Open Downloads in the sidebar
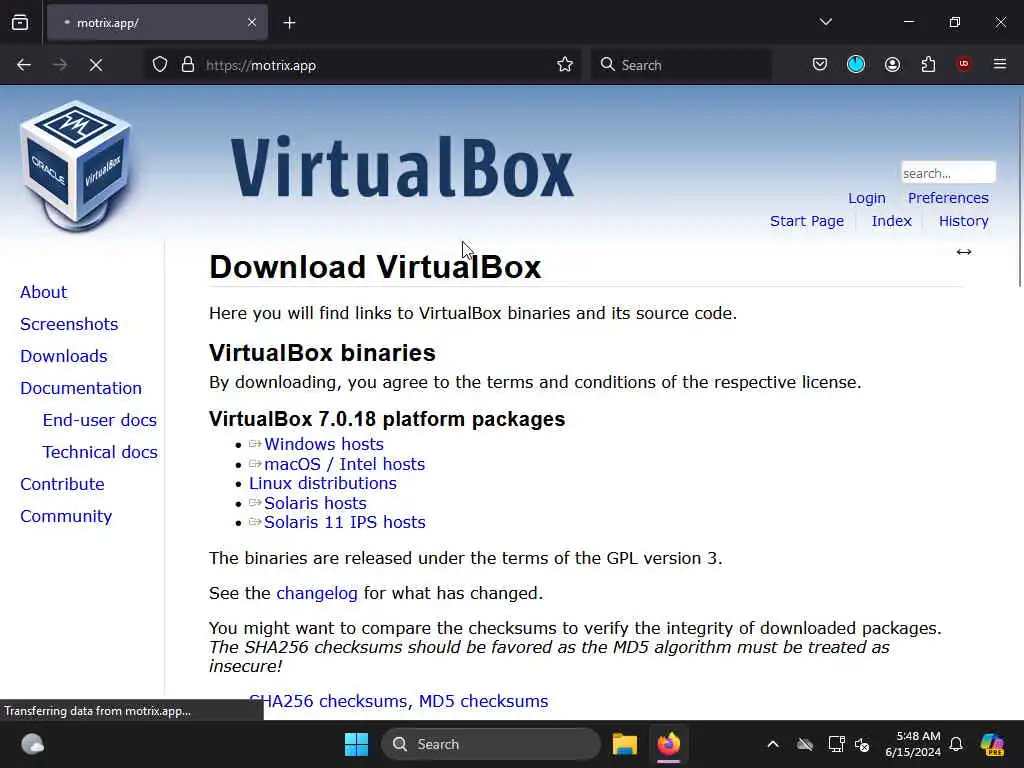This screenshot has height=768, width=1024. pyautogui.click(x=64, y=356)
